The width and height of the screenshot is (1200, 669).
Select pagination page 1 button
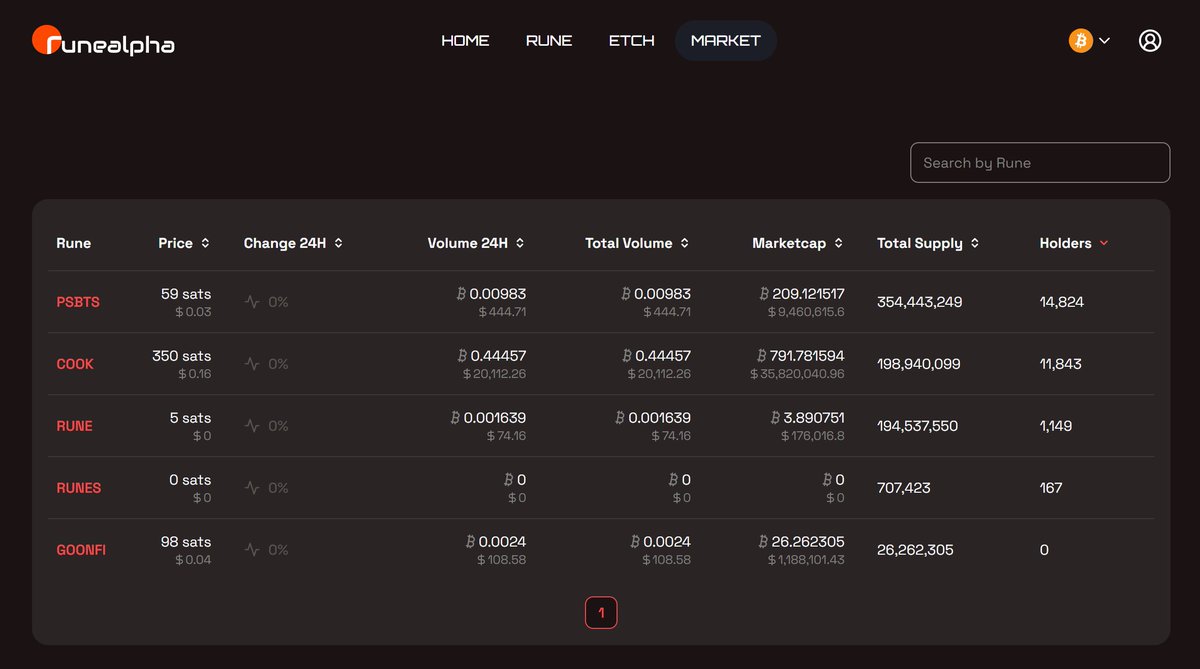[601, 612]
